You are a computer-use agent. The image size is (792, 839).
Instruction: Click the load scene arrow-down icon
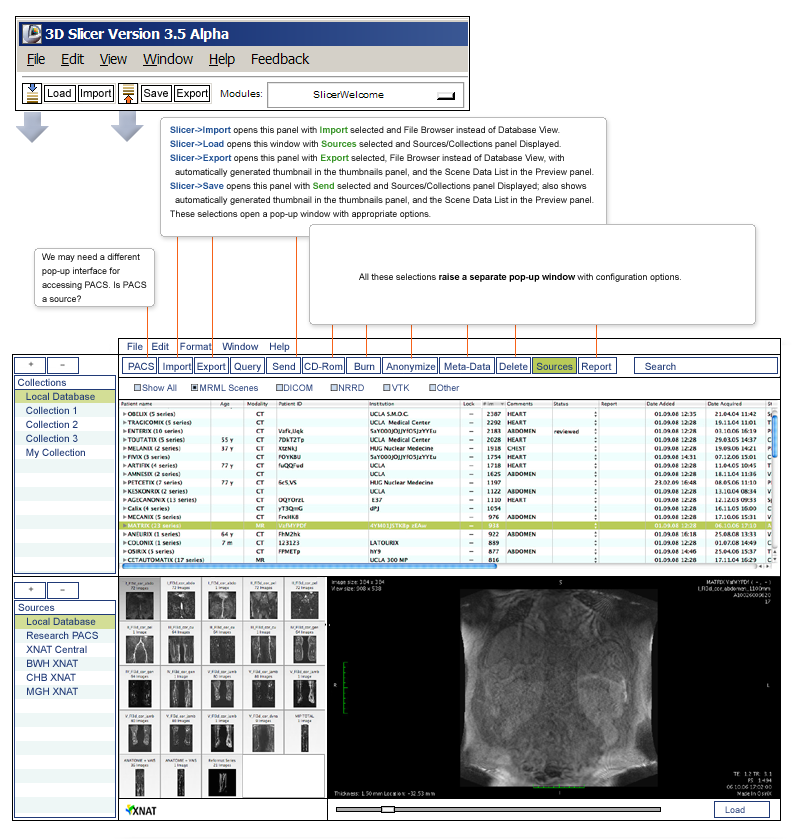point(32,94)
